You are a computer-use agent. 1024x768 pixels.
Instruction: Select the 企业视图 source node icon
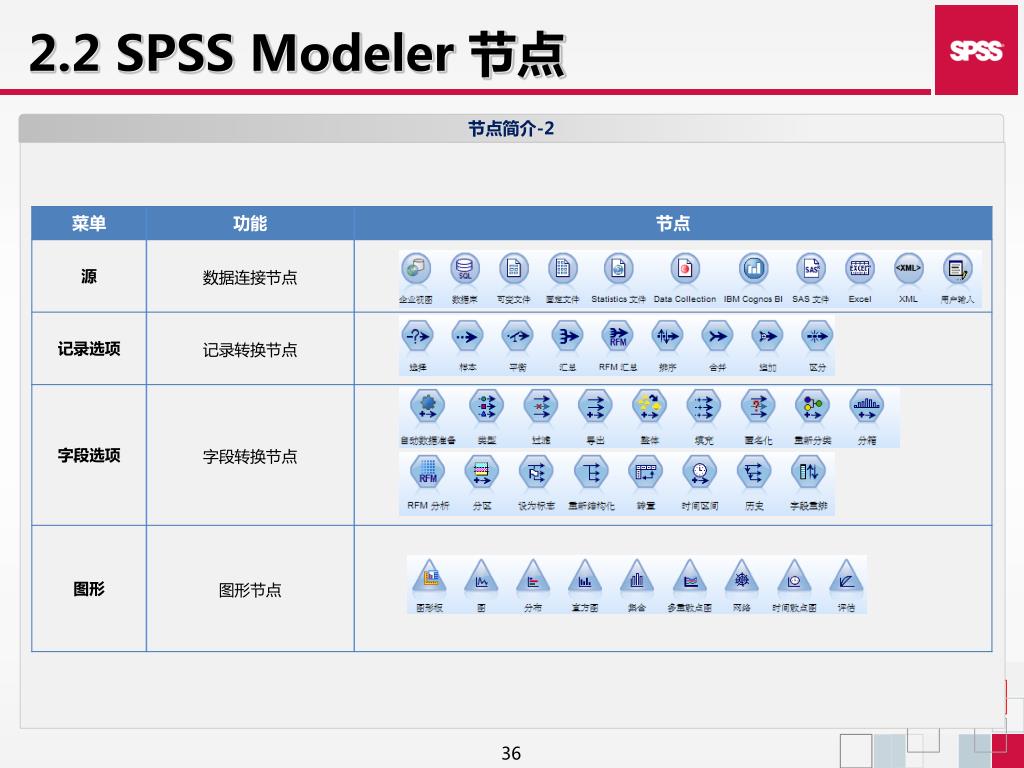[x=416, y=268]
